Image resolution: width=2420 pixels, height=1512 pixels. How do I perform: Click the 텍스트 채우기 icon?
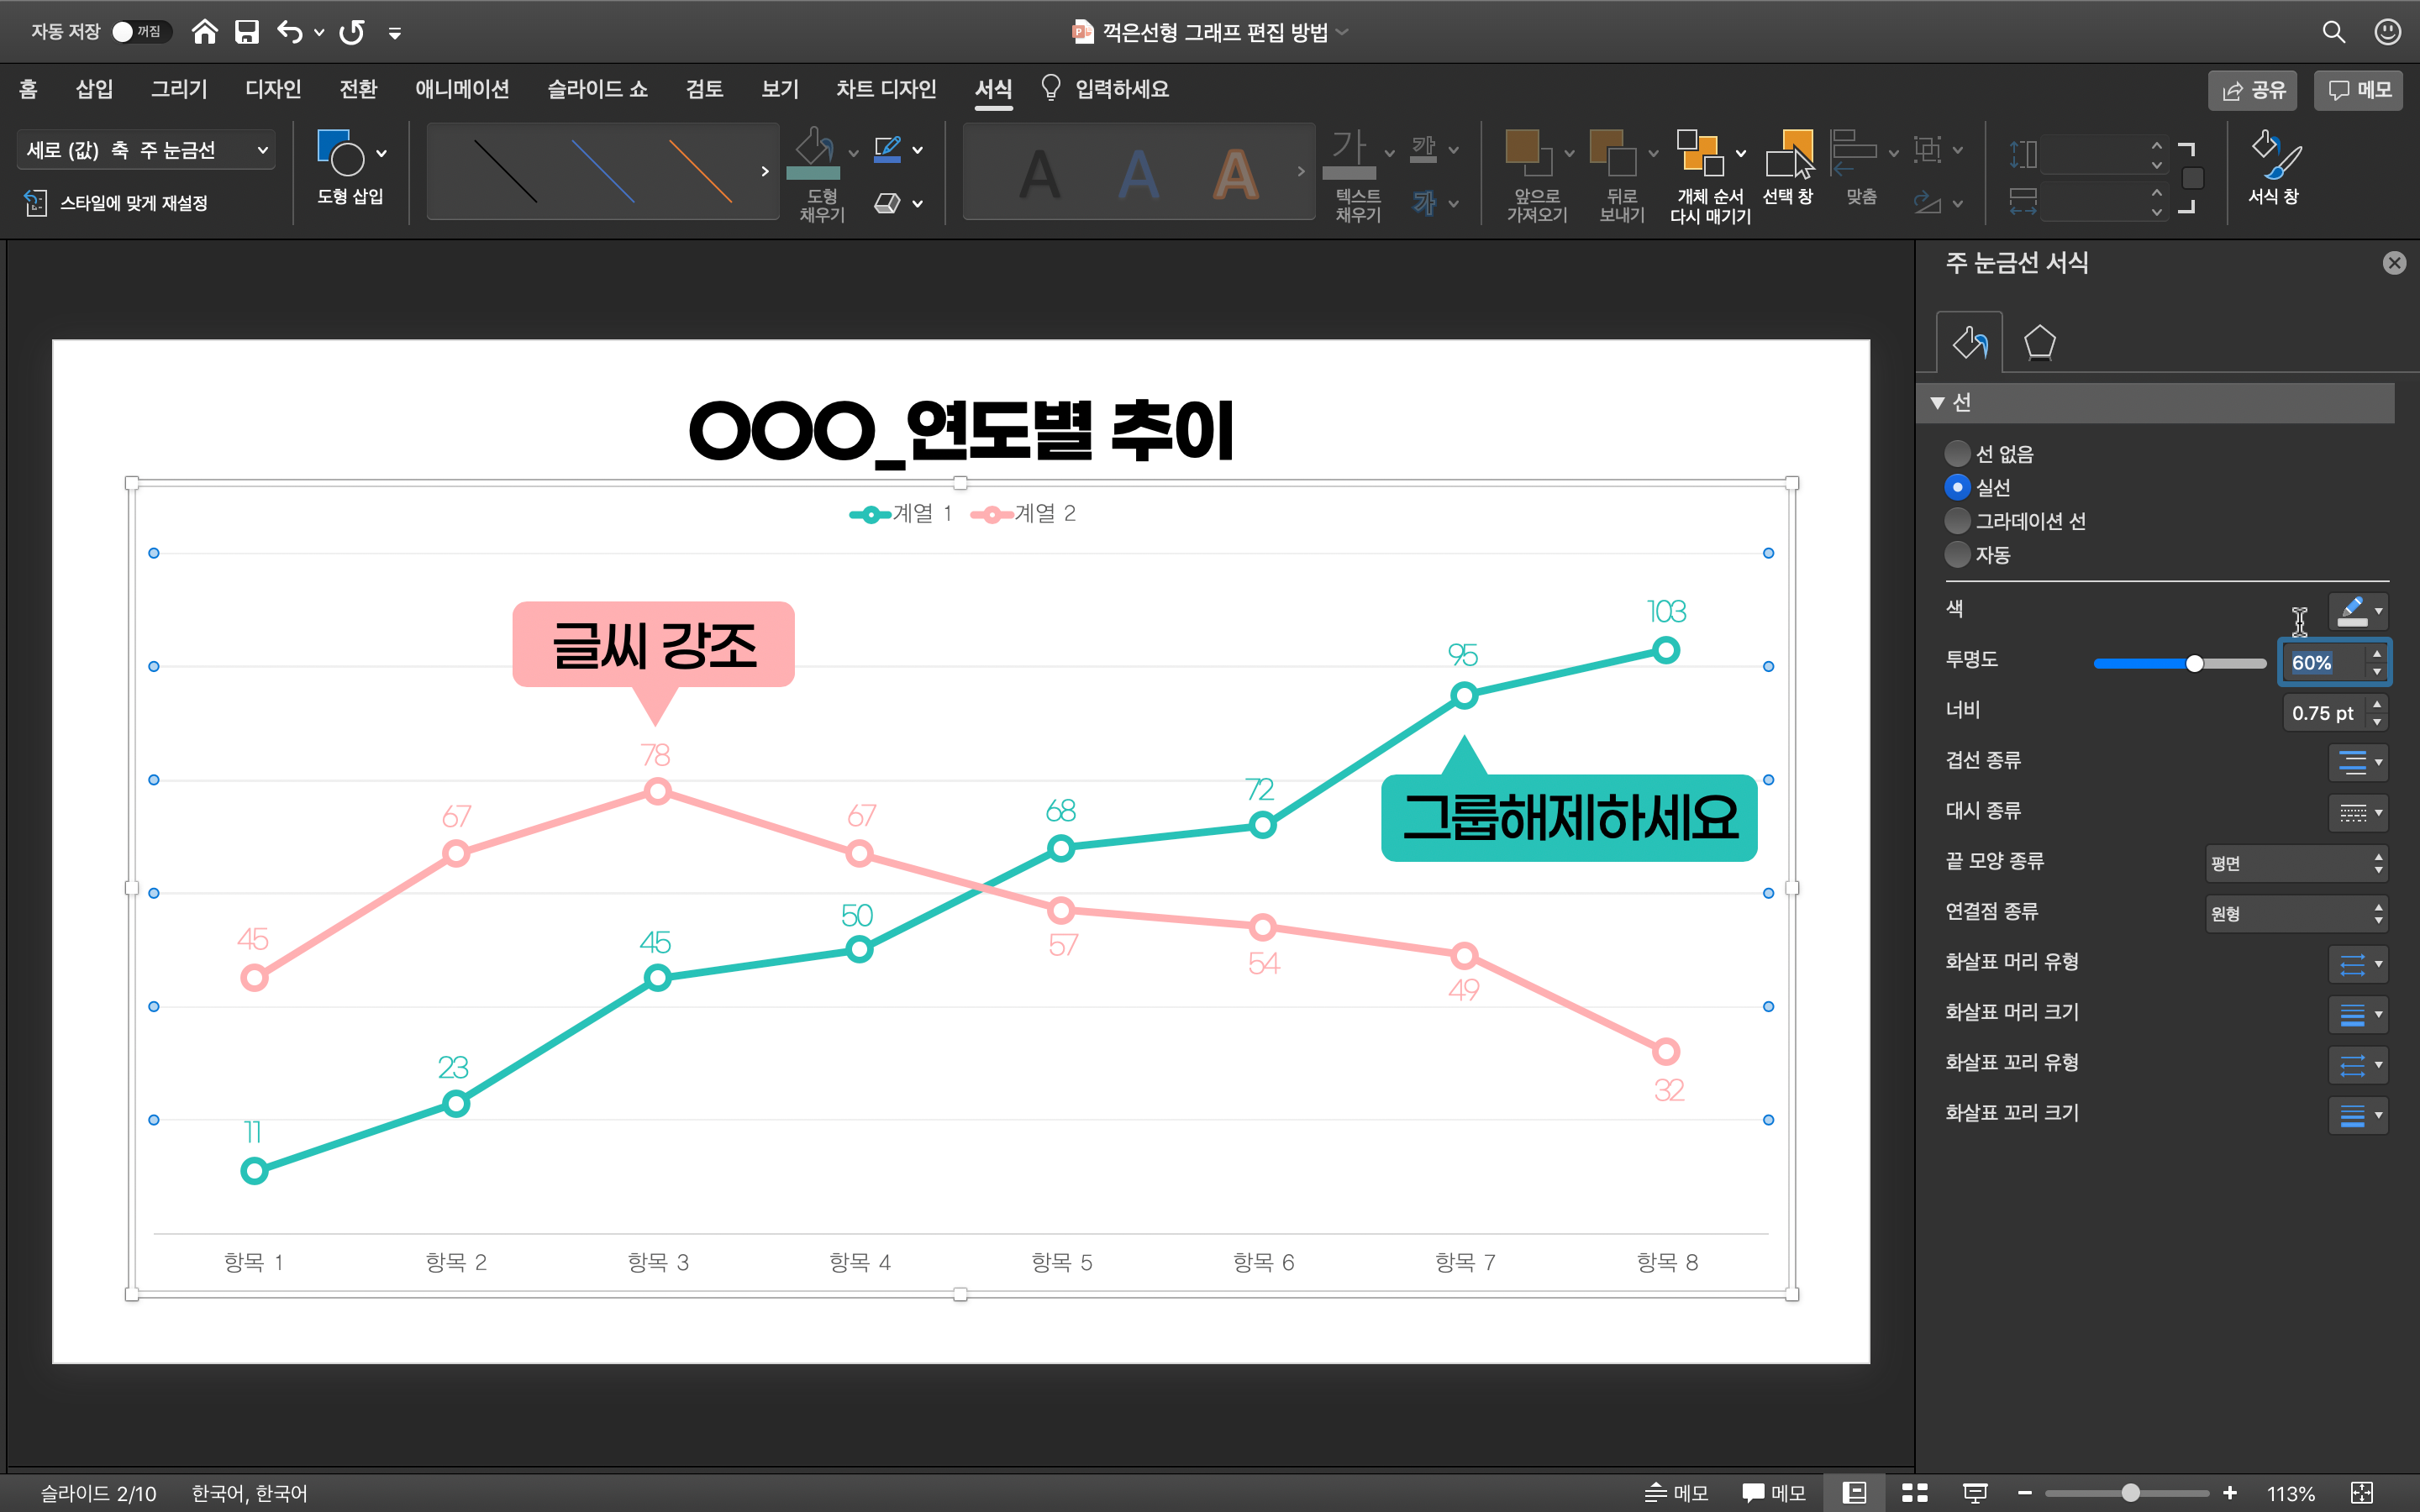click(1350, 154)
